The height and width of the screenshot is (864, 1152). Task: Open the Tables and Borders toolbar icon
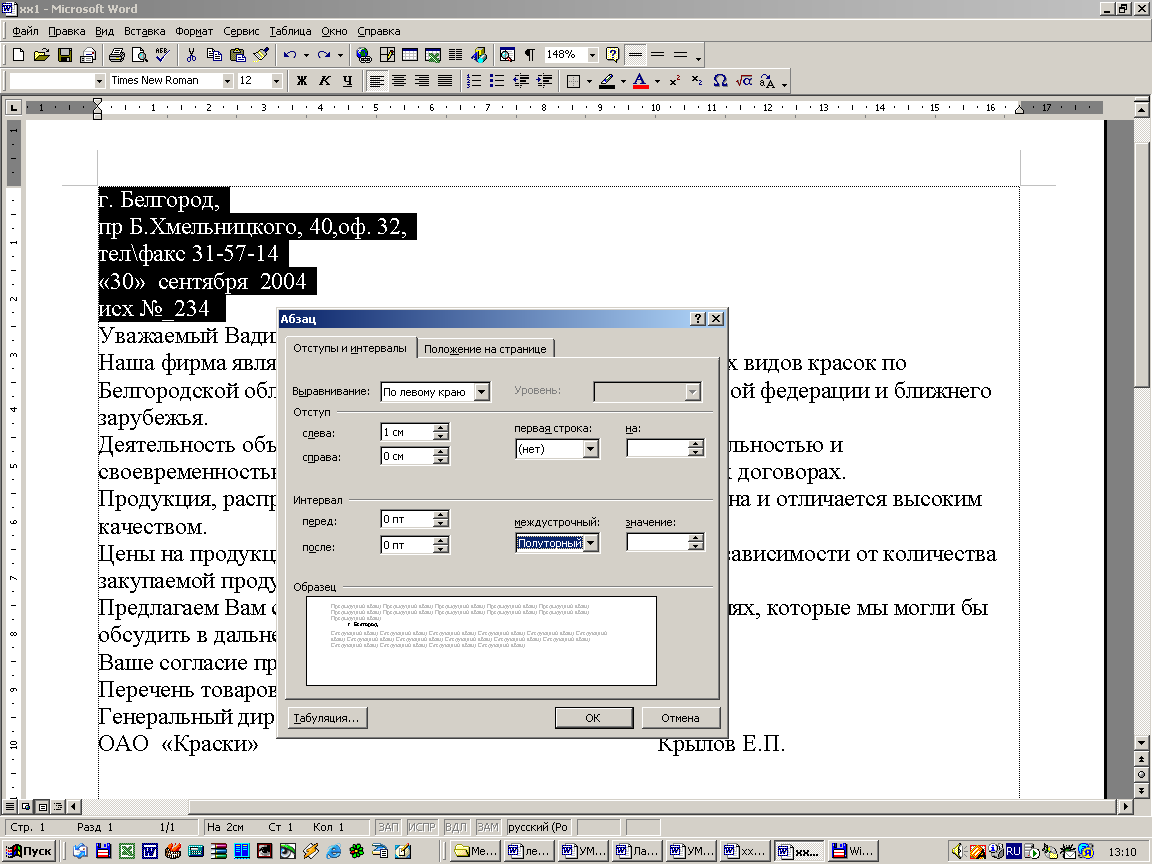(x=387, y=54)
